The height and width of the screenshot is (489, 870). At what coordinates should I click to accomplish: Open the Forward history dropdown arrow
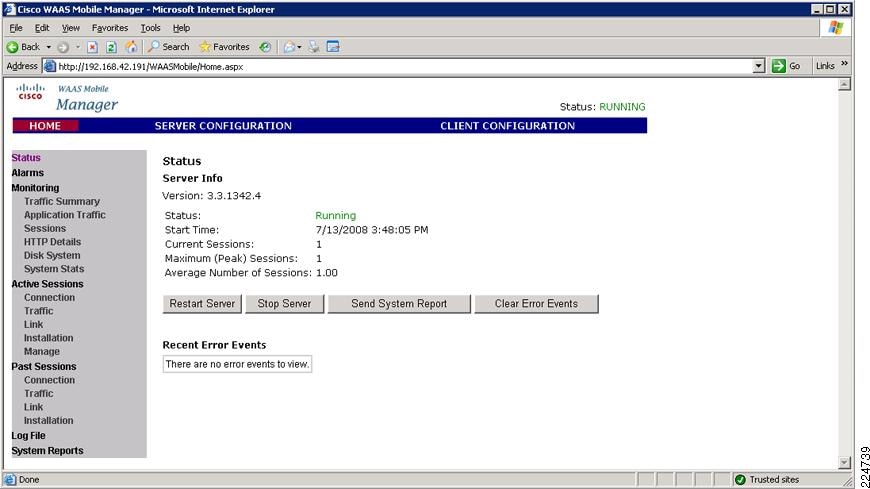(x=78, y=47)
